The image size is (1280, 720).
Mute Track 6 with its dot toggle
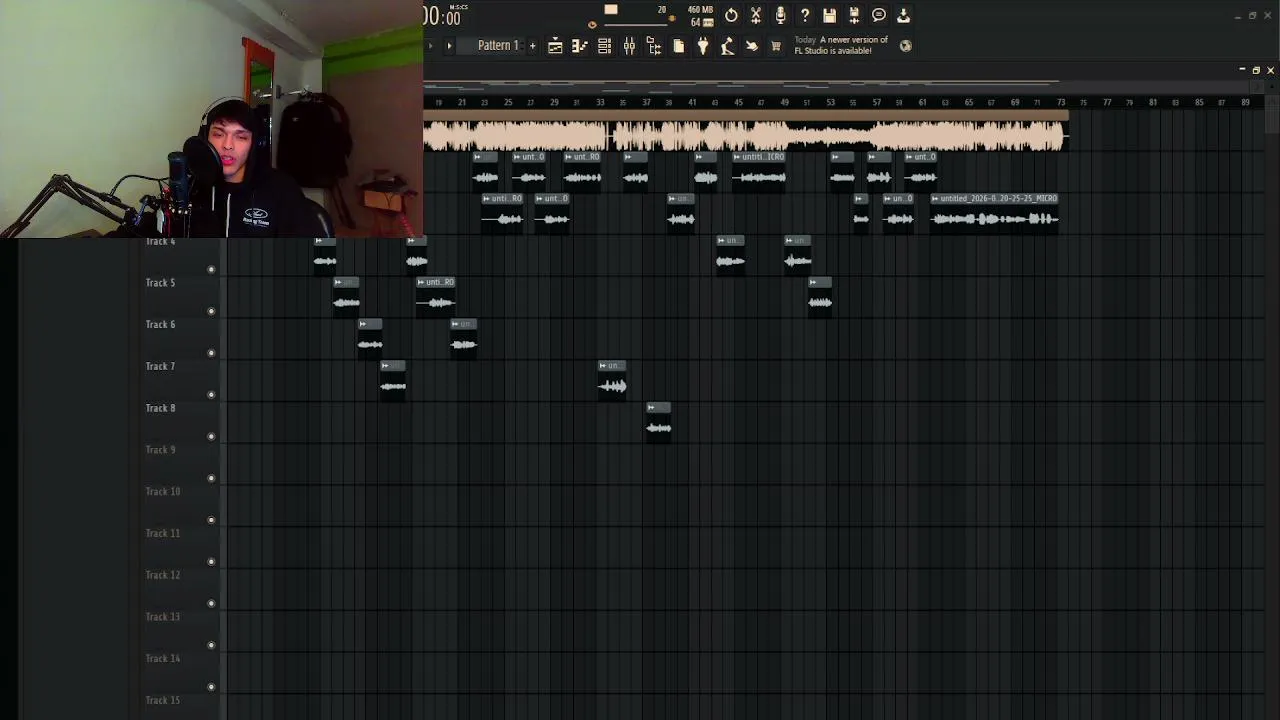pos(211,353)
